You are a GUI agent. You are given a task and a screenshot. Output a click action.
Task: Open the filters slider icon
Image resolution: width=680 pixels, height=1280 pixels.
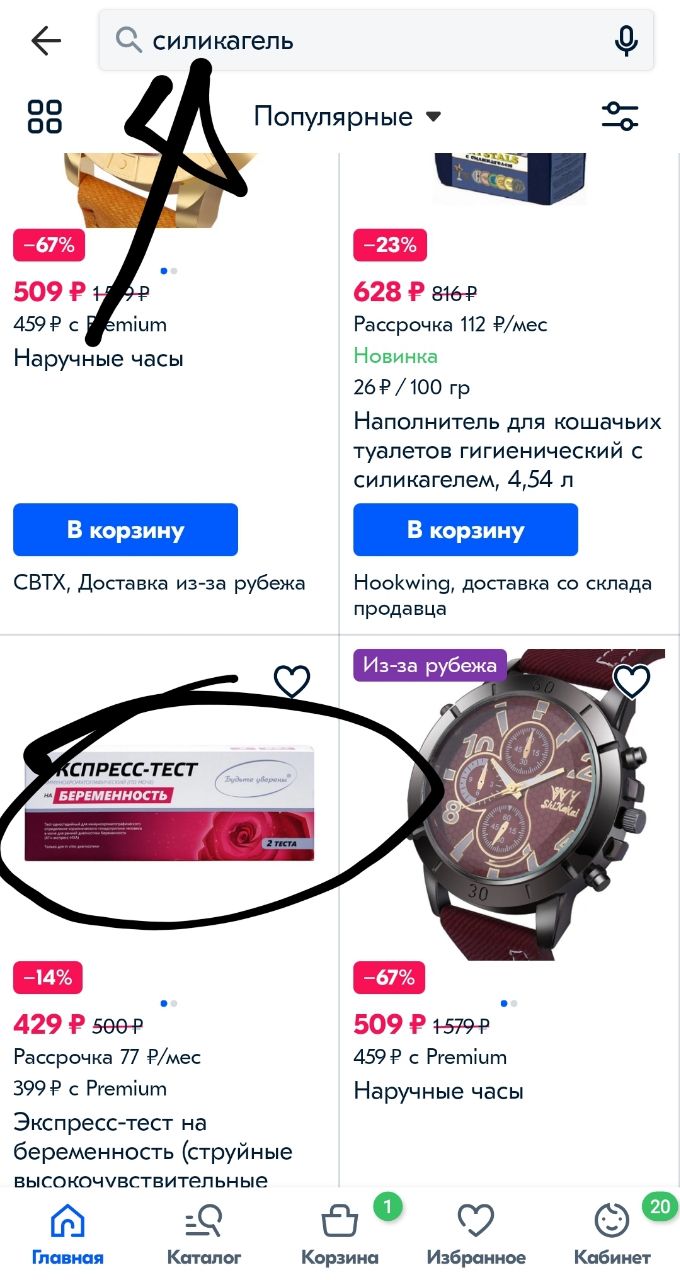[620, 116]
